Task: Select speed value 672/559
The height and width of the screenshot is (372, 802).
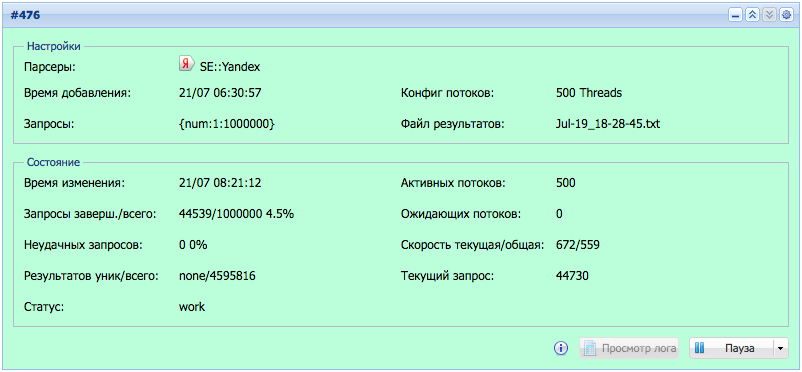Action: pyautogui.click(x=577, y=245)
